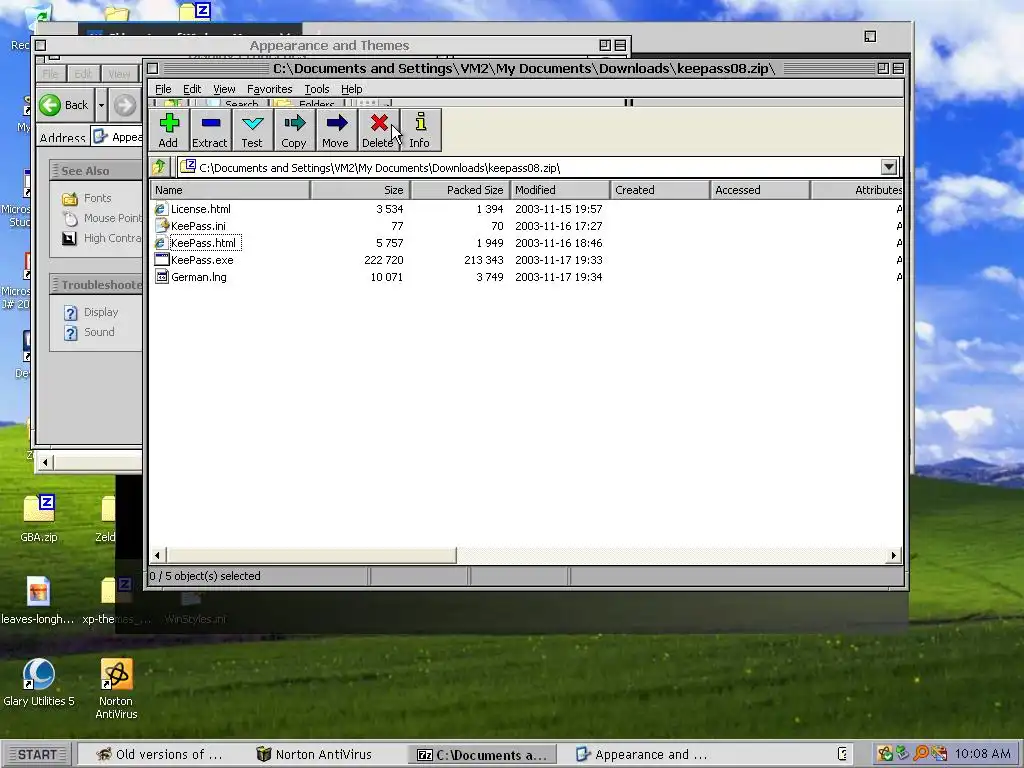Open the File menu in 7-Zip
The width and height of the screenshot is (1024, 768).
pos(163,89)
